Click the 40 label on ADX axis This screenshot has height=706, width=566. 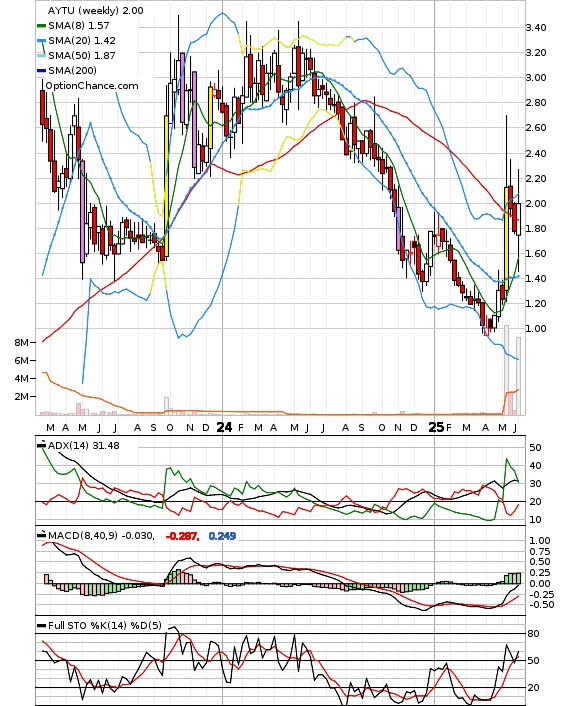pyautogui.click(x=535, y=466)
